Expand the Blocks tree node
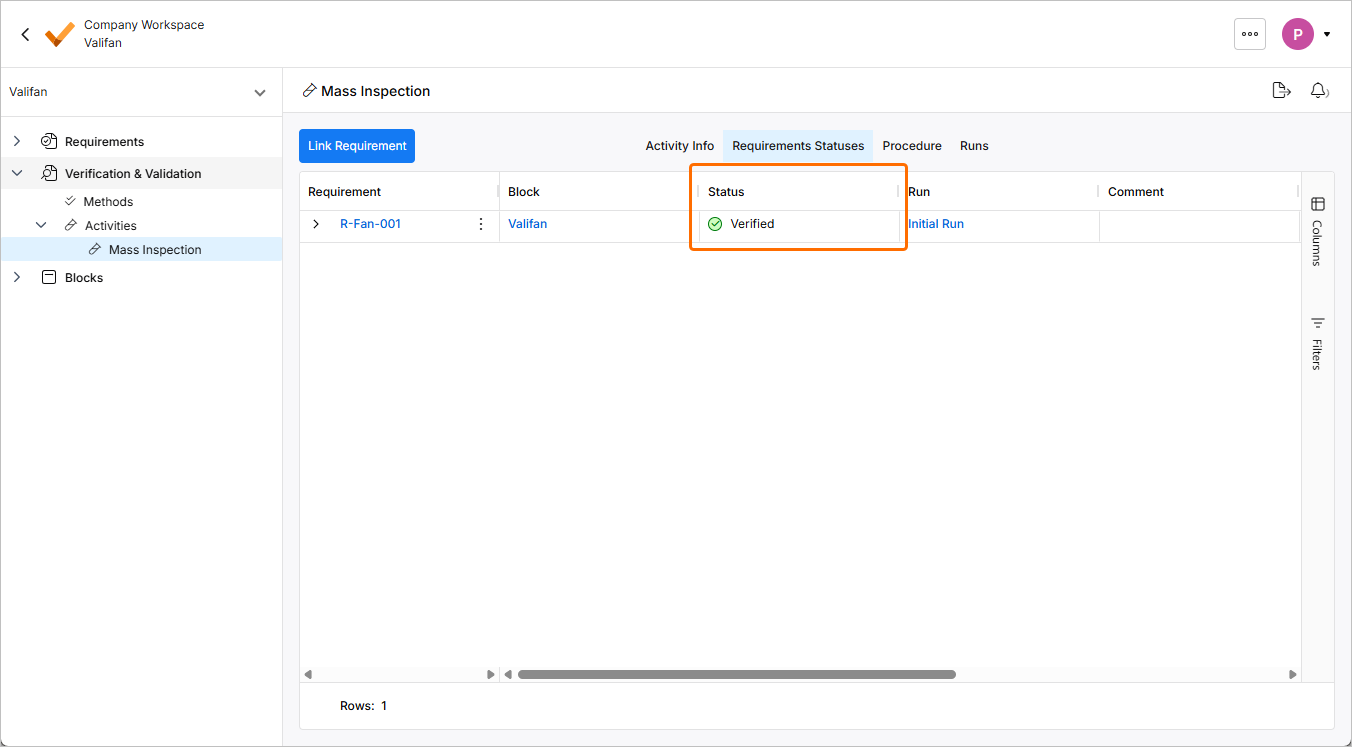 click(17, 278)
